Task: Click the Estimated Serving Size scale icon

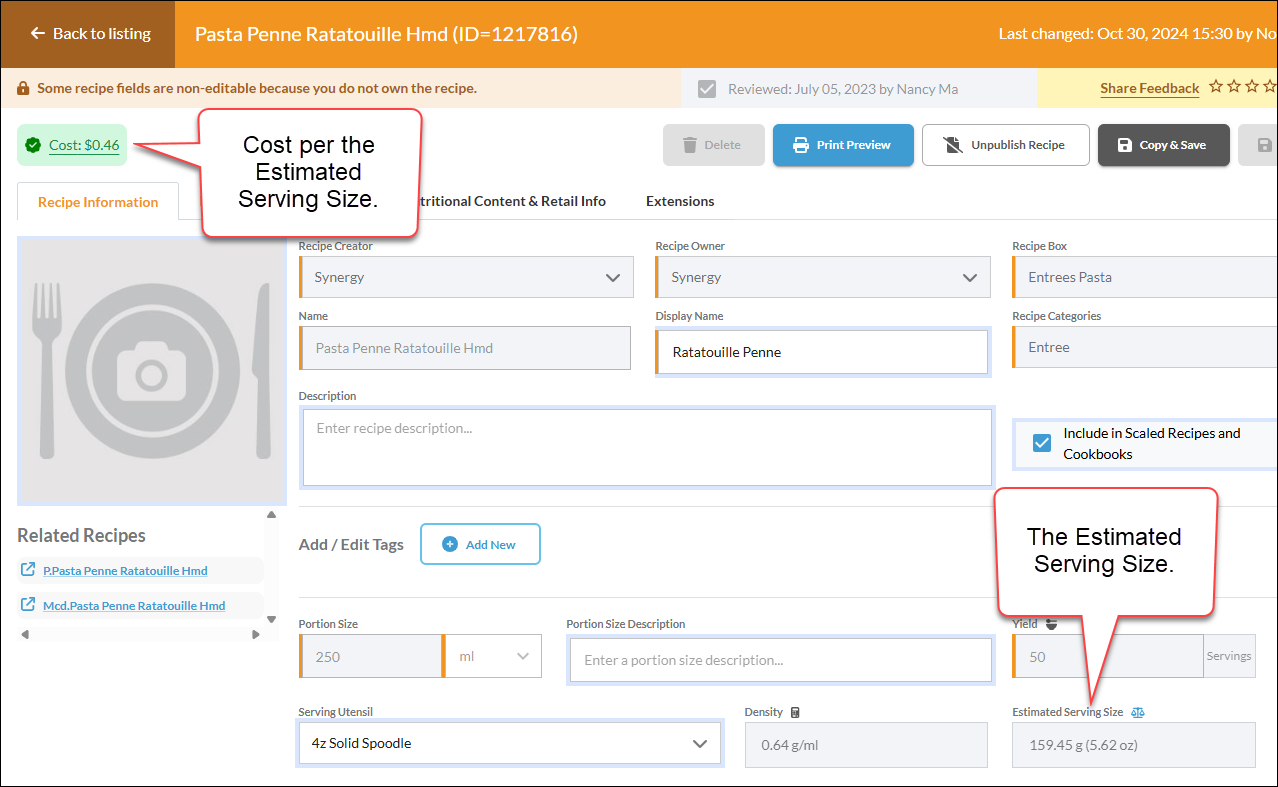Action: pos(1137,712)
